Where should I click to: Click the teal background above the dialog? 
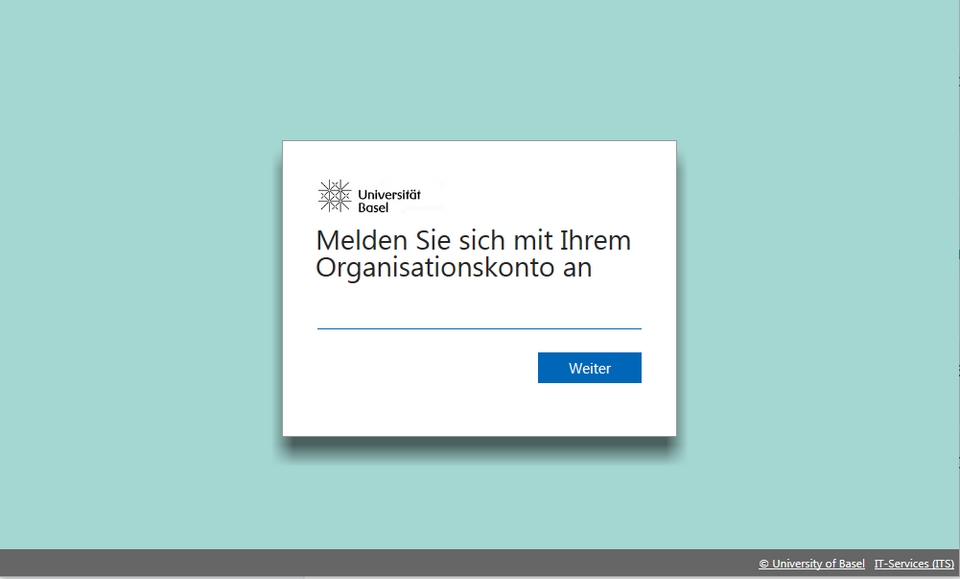tap(479, 70)
